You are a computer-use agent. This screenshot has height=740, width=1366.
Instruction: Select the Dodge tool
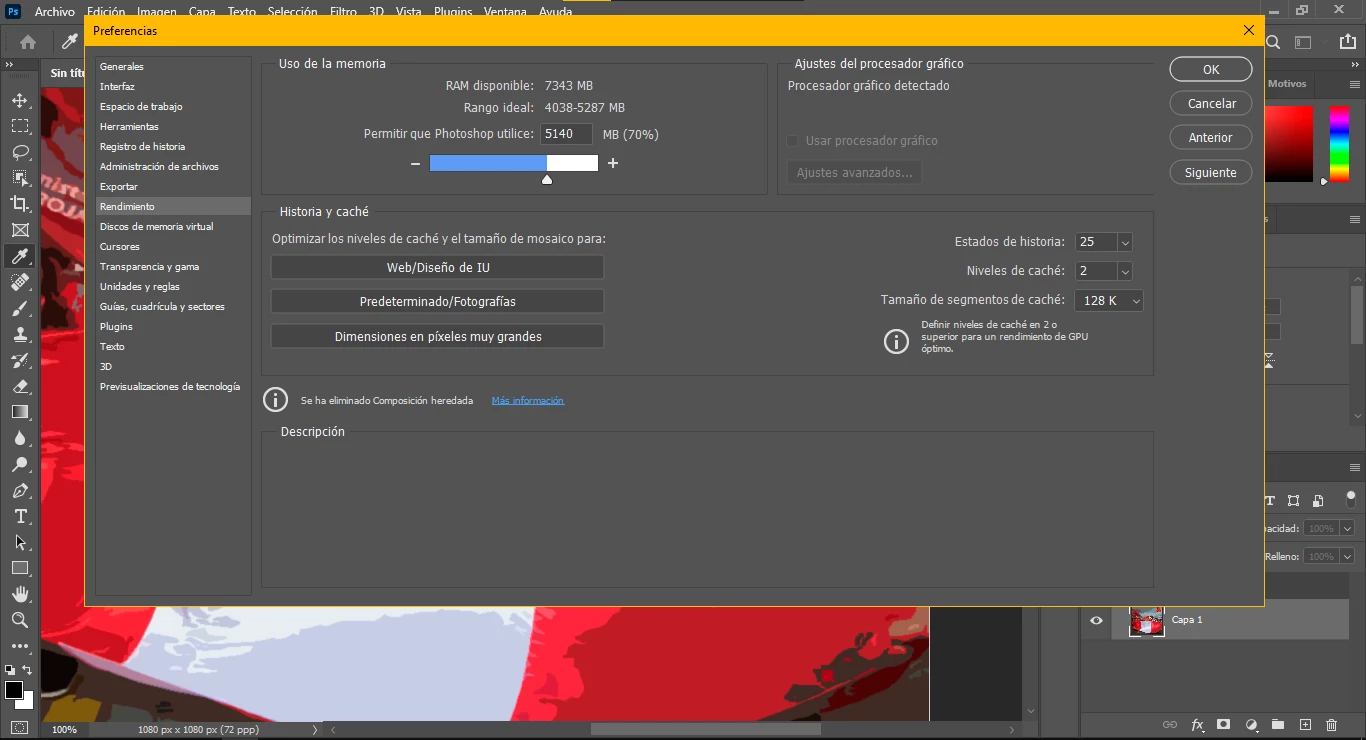coord(20,464)
